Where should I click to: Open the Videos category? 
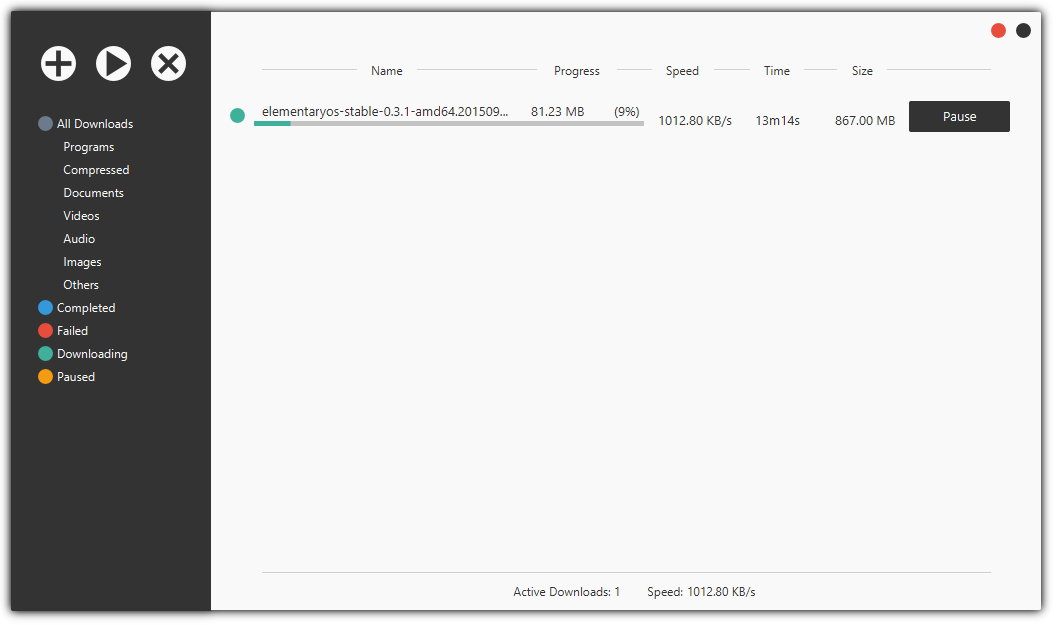81,216
